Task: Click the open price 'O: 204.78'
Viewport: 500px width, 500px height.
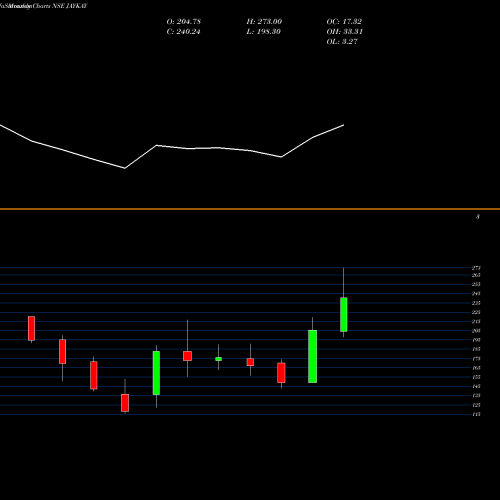Action: click(184, 22)
